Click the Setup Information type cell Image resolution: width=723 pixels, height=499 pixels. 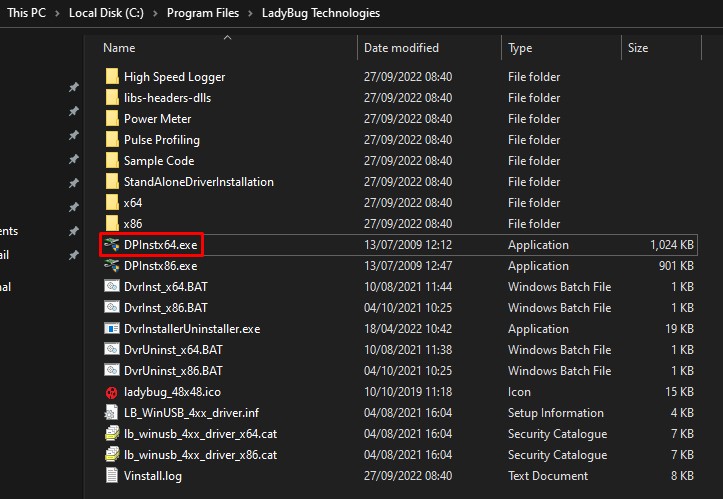tap(556, 413)
